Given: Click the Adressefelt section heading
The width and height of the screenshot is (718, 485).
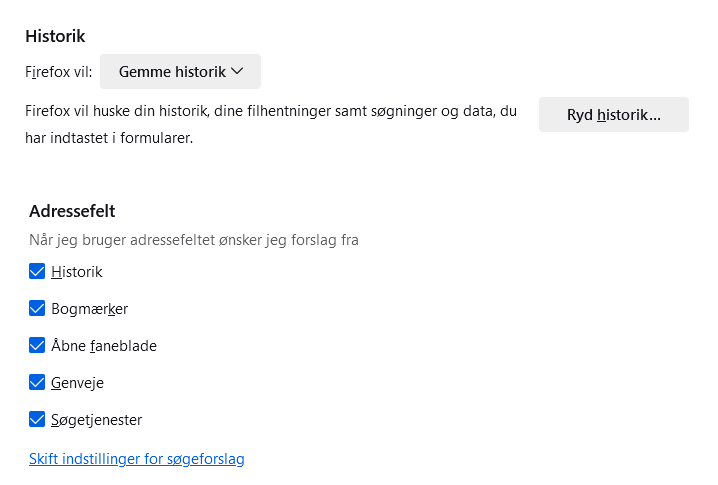Looking at the screenshot, I should click(72, 211).
